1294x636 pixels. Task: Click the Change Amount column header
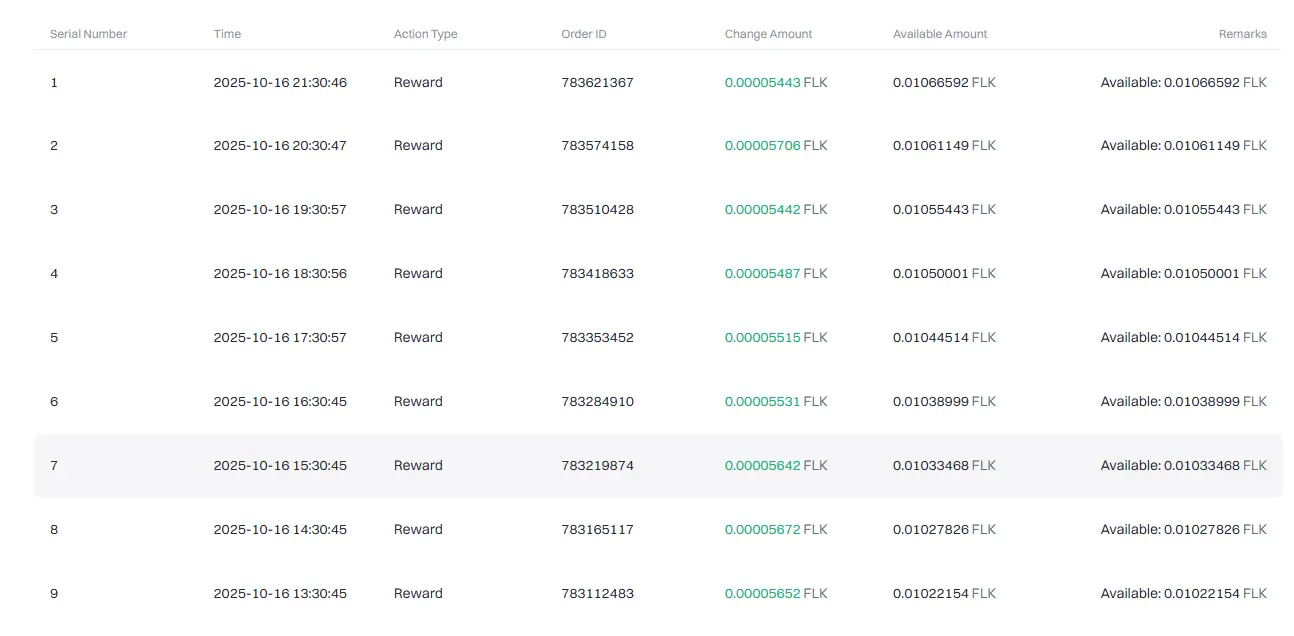click(x=768, y=34)
